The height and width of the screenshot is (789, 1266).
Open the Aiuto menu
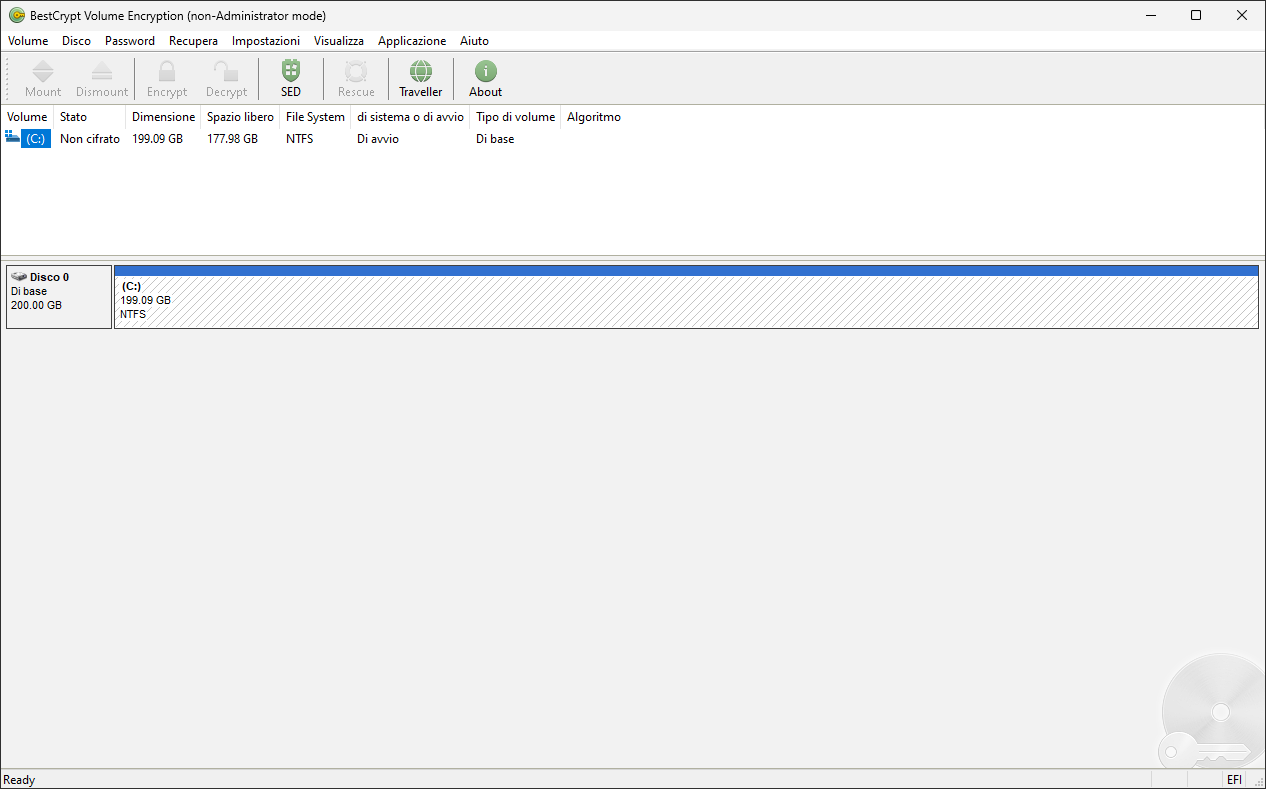tap(474, 41)
